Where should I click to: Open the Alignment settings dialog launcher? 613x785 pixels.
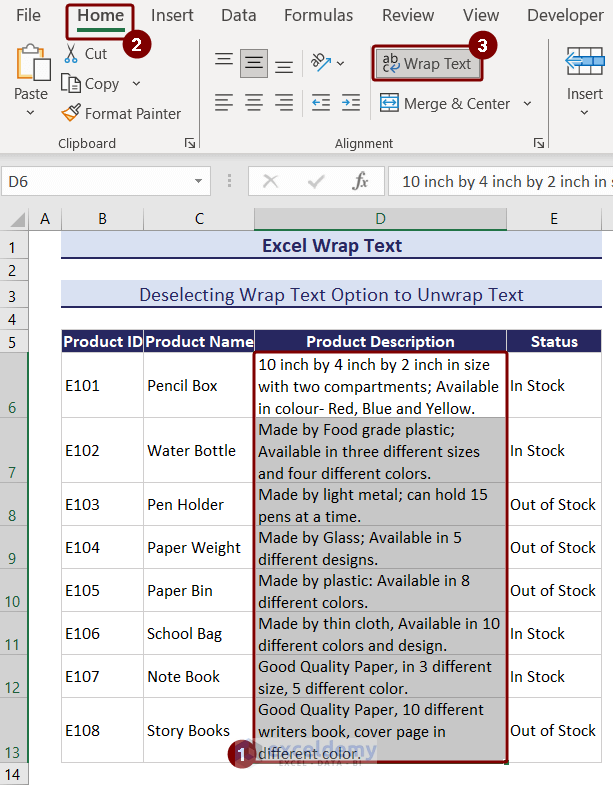539,144
